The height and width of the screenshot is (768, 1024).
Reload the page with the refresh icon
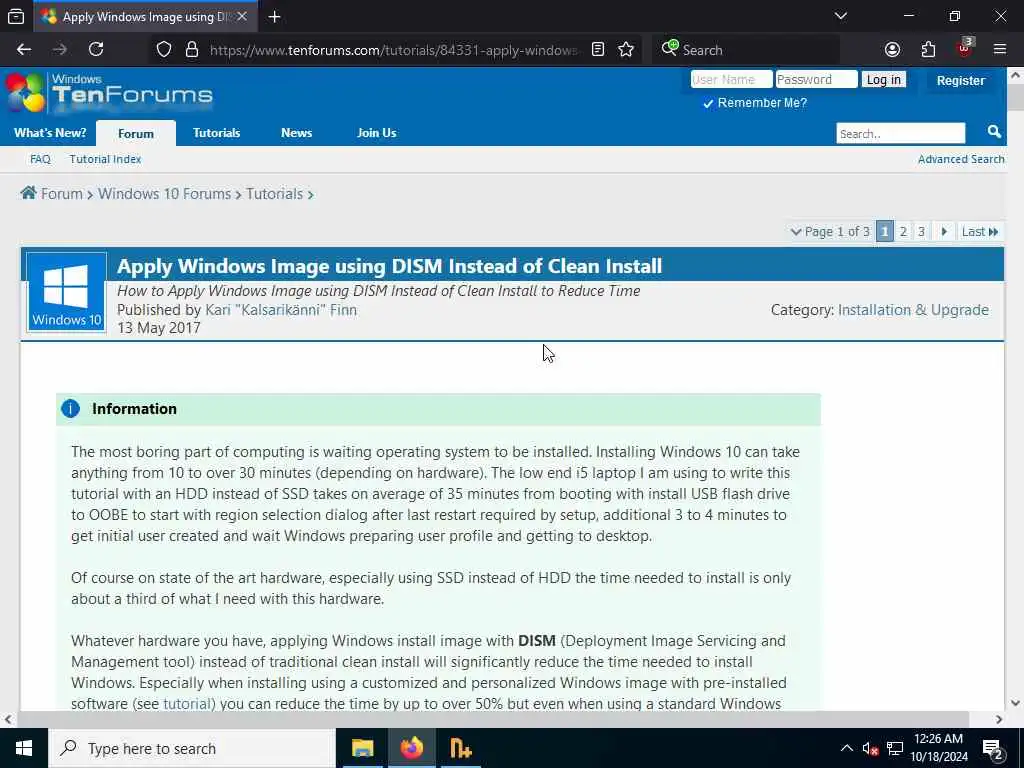96,50
